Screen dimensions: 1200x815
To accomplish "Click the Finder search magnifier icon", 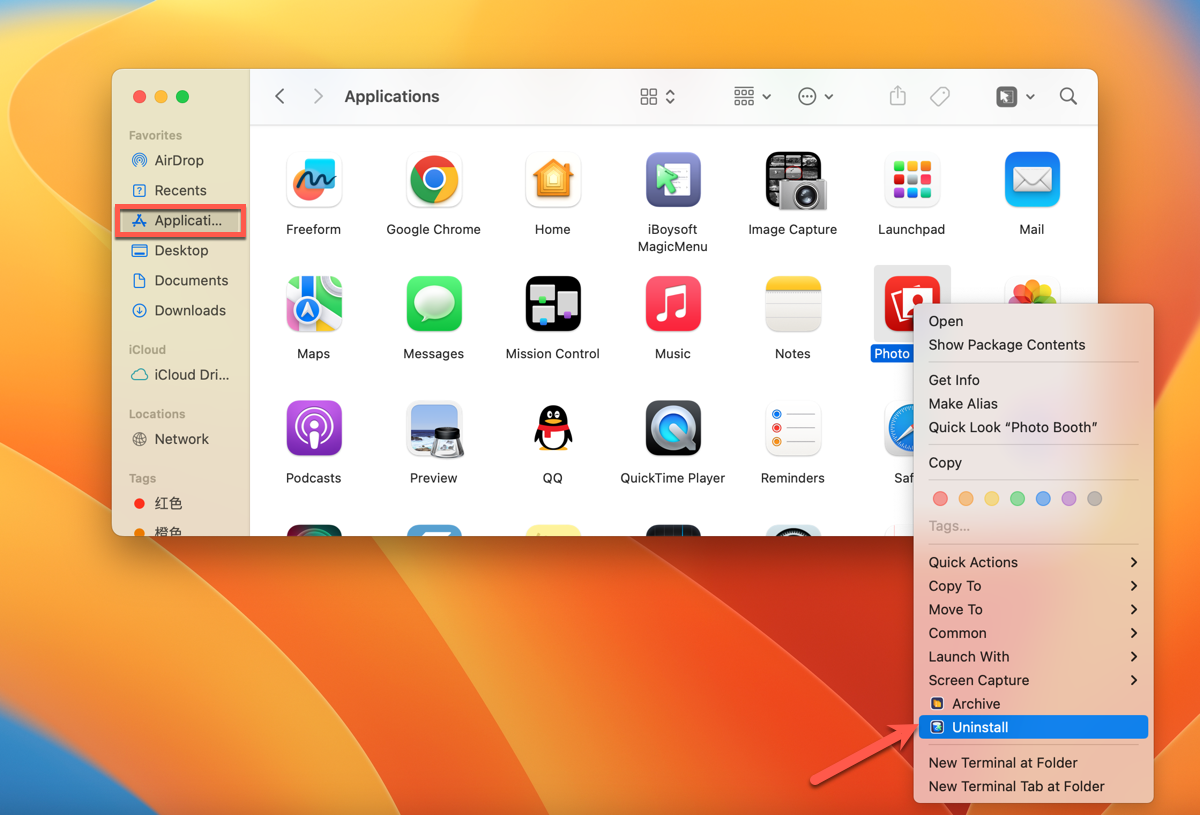I will [x=1068, y=96].
